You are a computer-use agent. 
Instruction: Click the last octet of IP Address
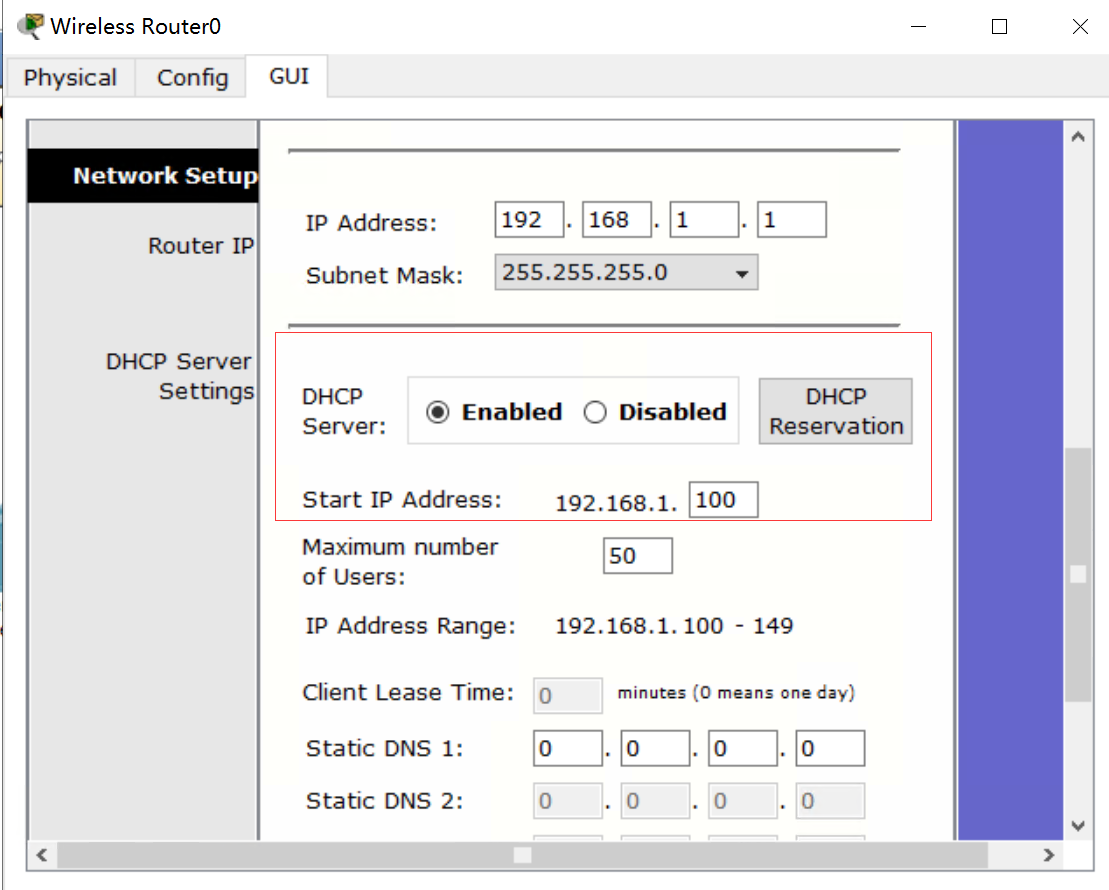(x=791, y=219)
